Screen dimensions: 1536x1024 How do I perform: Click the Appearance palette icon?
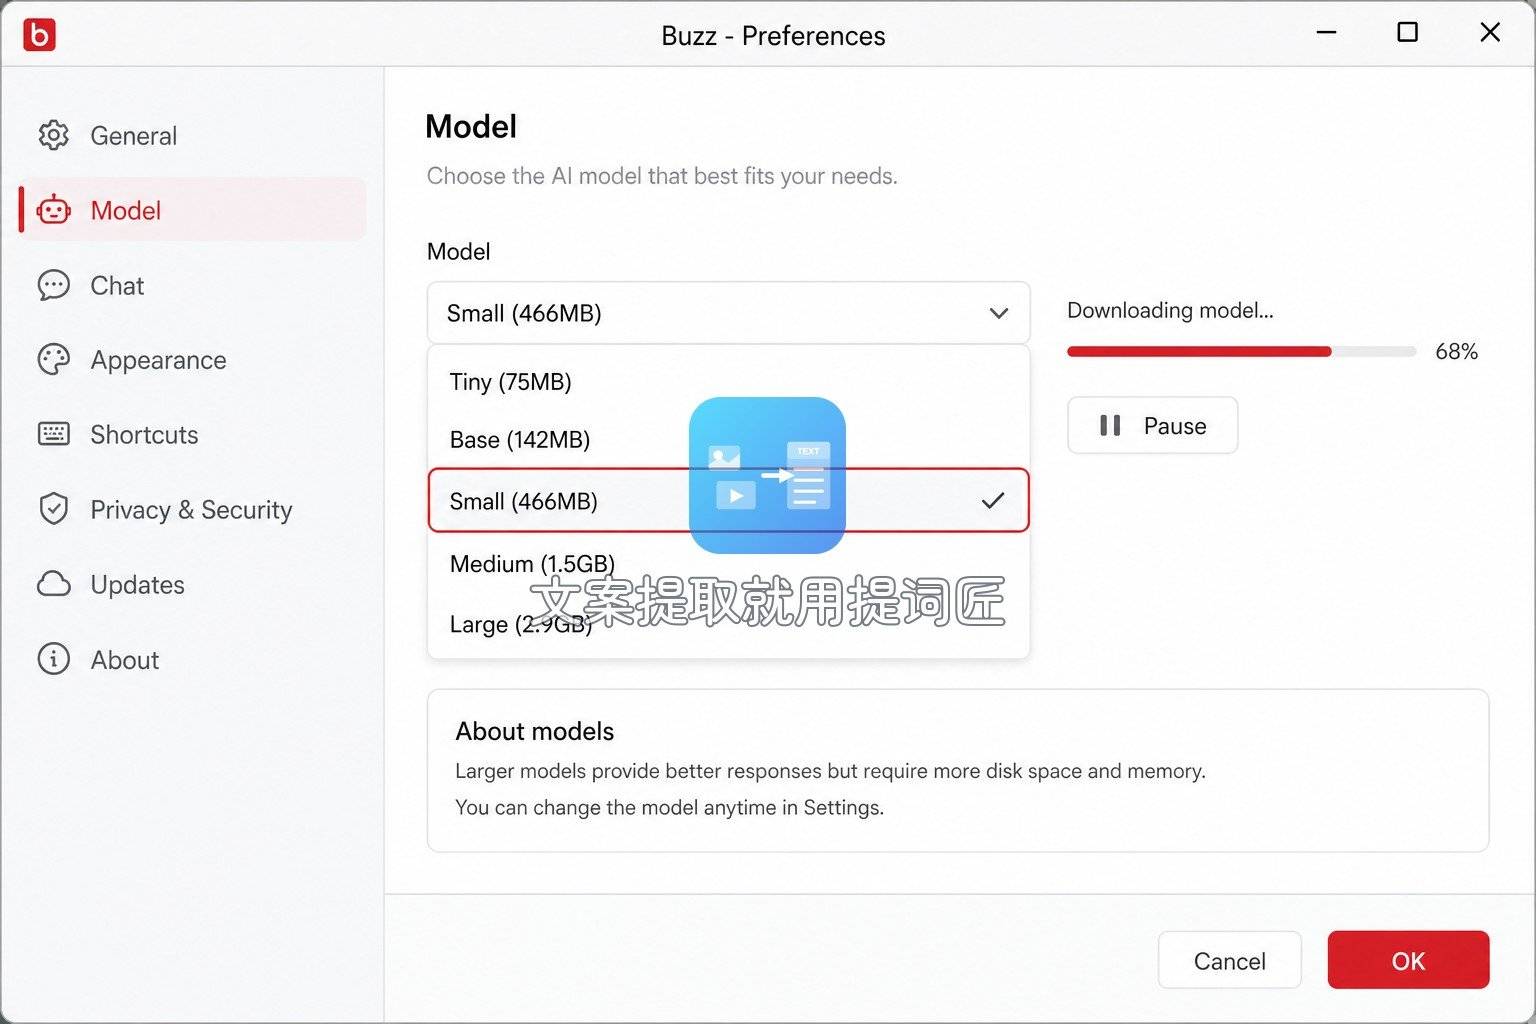[53, 360]
